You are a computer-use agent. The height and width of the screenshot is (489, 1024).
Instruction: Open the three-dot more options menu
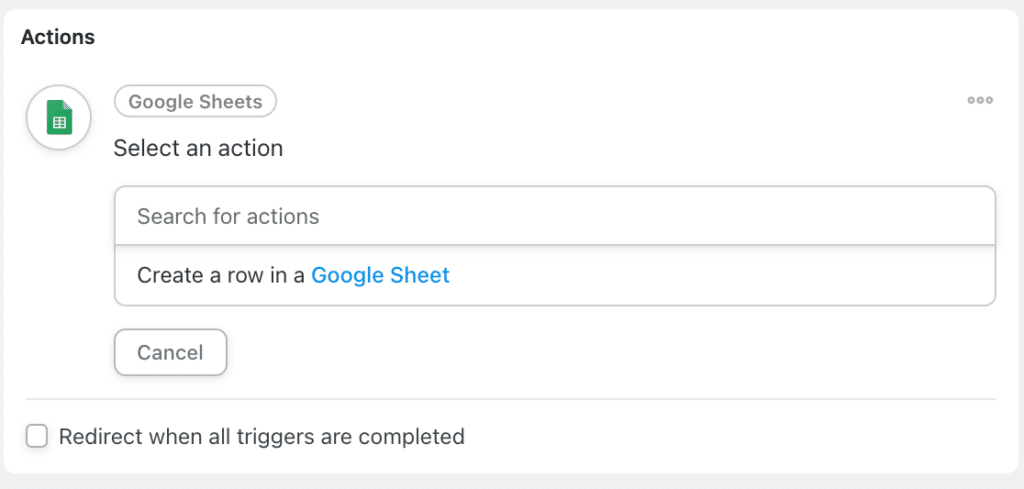click(980, 100)
